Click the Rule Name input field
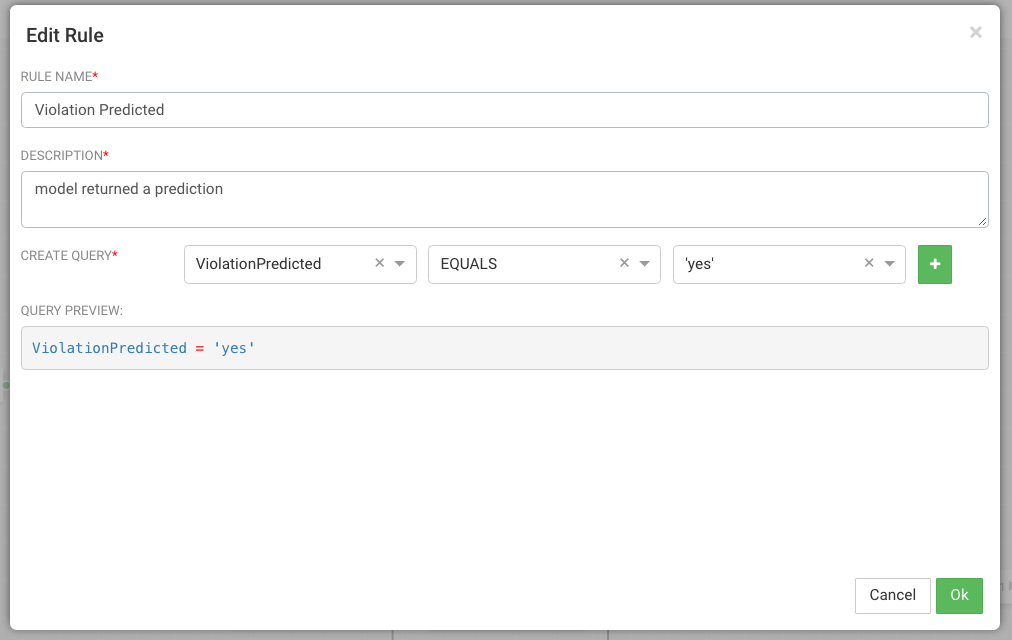Image resolution: width=1012 pixels, height=640 pixels. [x=504, y=110]
